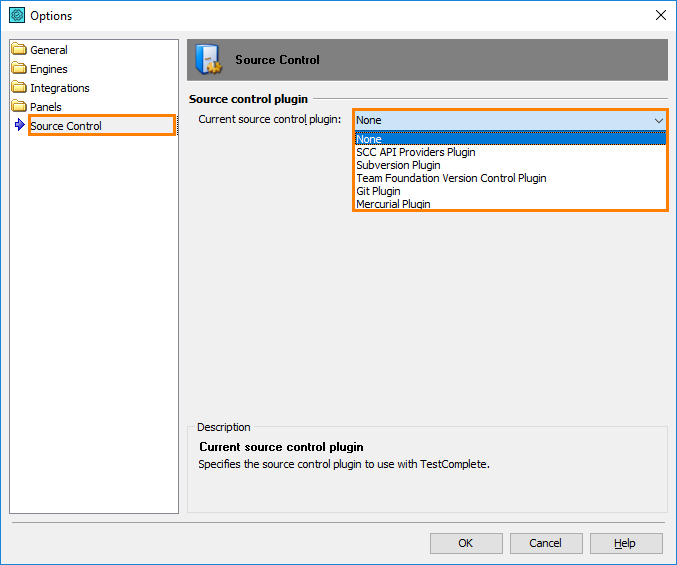Open Help for the Options dialog
This screenshot has height=565, width=677.
625,543
